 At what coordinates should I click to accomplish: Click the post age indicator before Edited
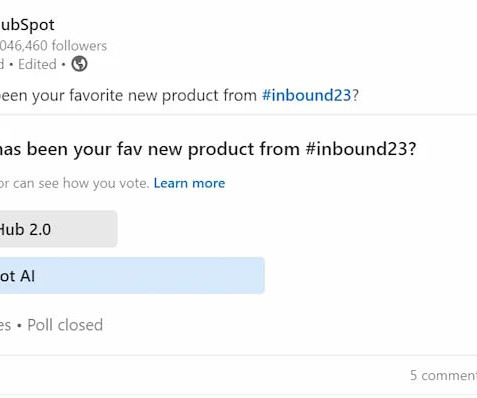point(2,64)
